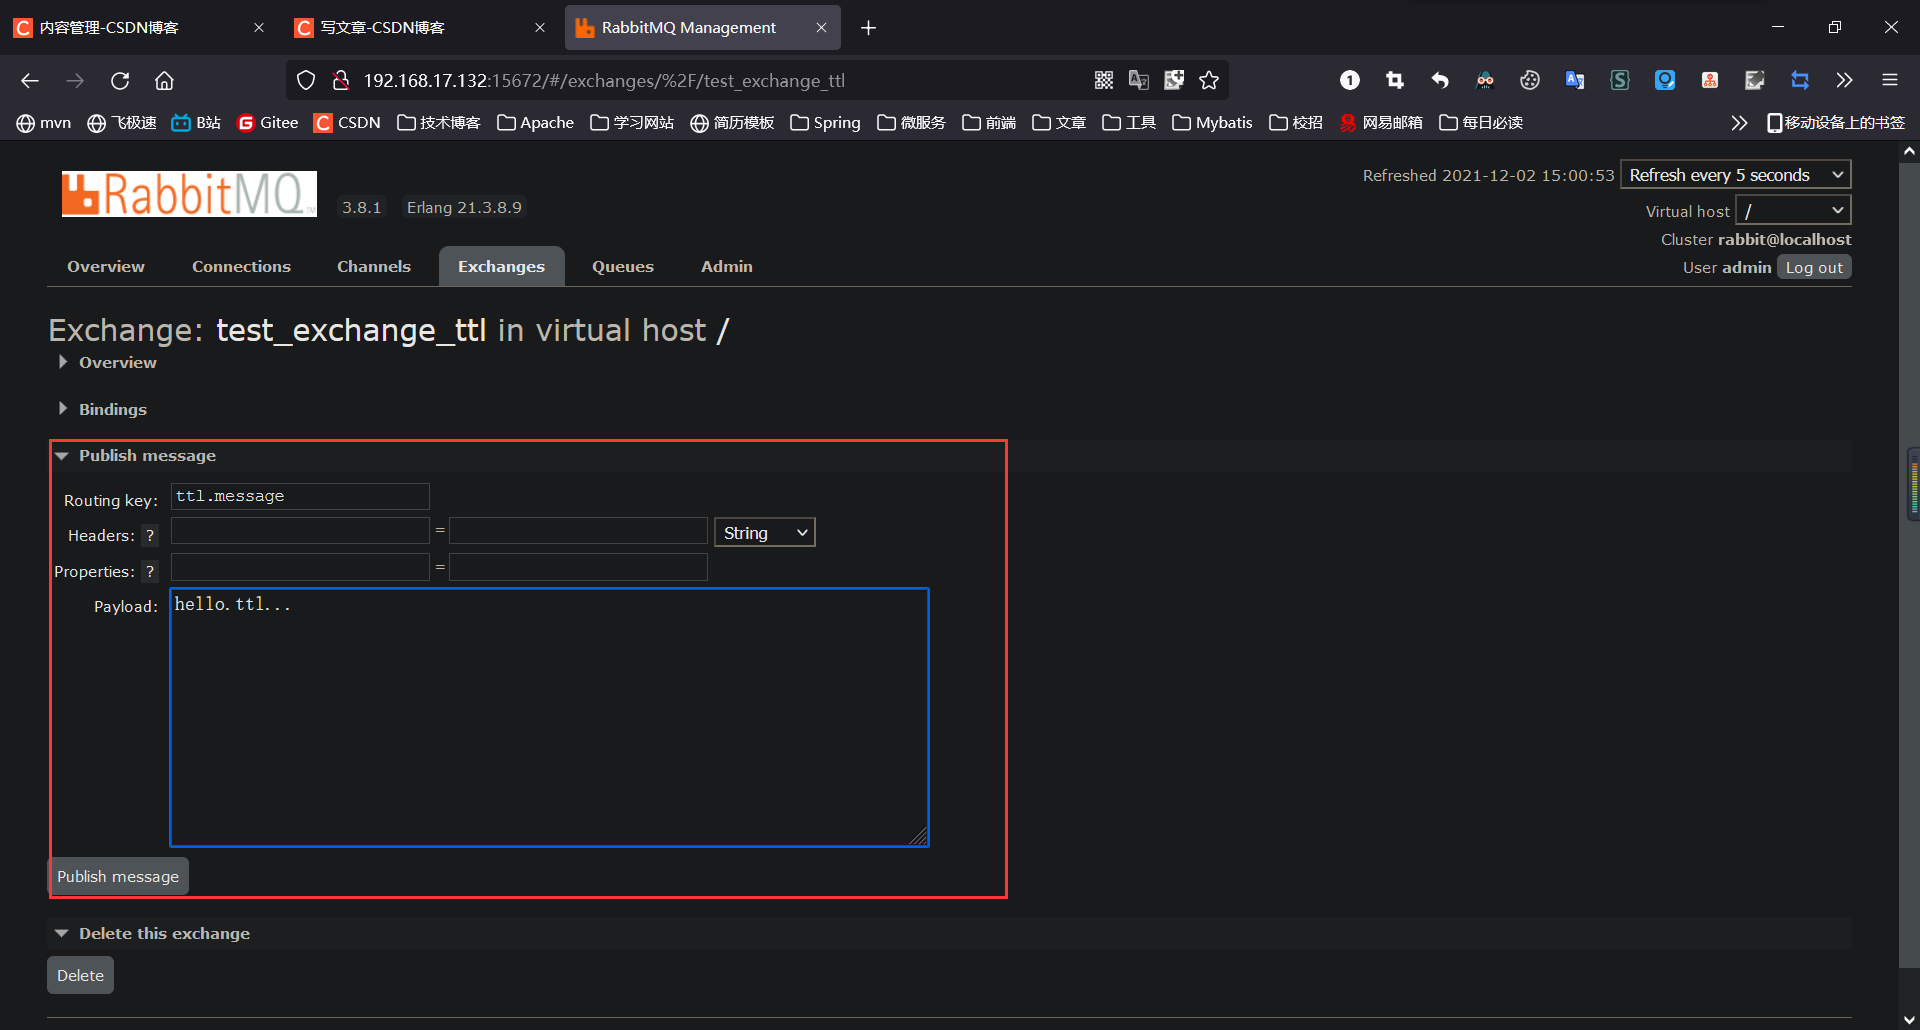
Task: Bookmark this page with the star icon
Action: click(x=1209, y=80)
